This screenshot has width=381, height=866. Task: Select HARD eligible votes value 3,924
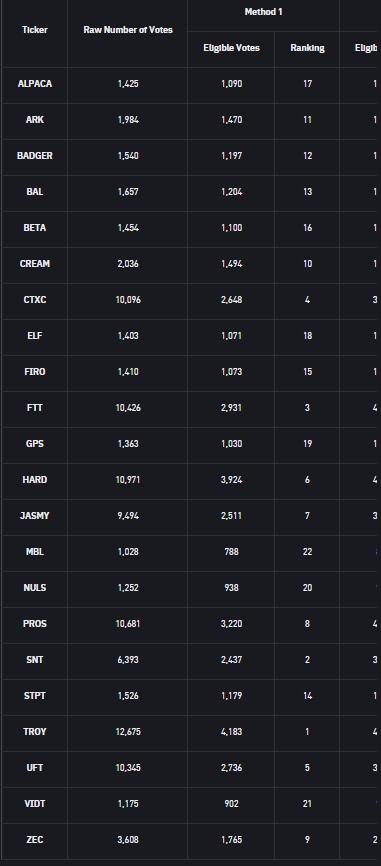231,480
